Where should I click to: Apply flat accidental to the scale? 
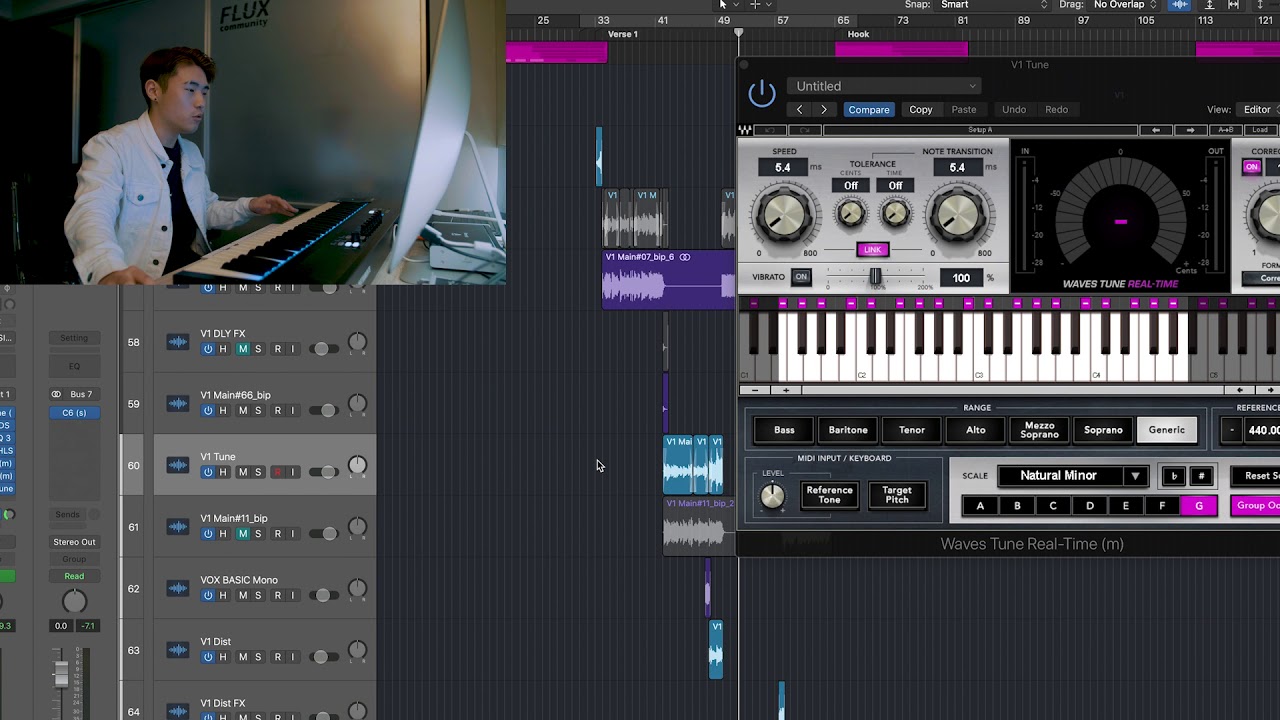1174,476
